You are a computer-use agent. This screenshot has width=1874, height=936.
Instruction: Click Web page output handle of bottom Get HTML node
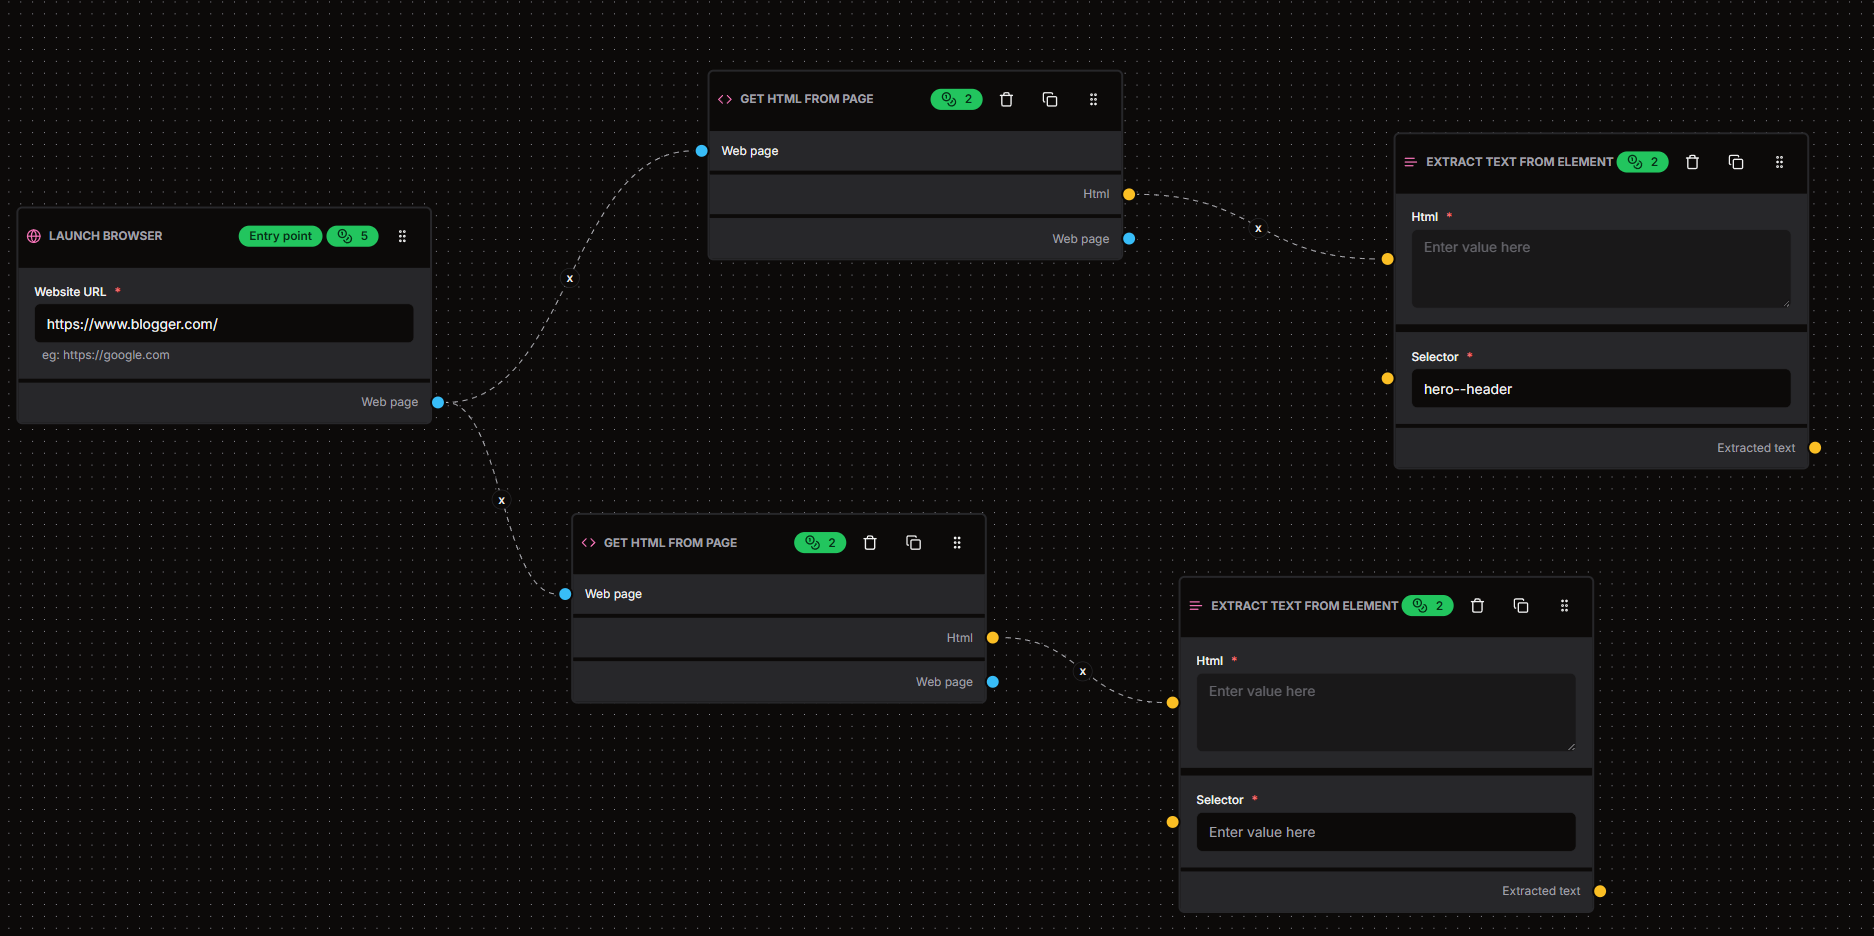[993, 682]
